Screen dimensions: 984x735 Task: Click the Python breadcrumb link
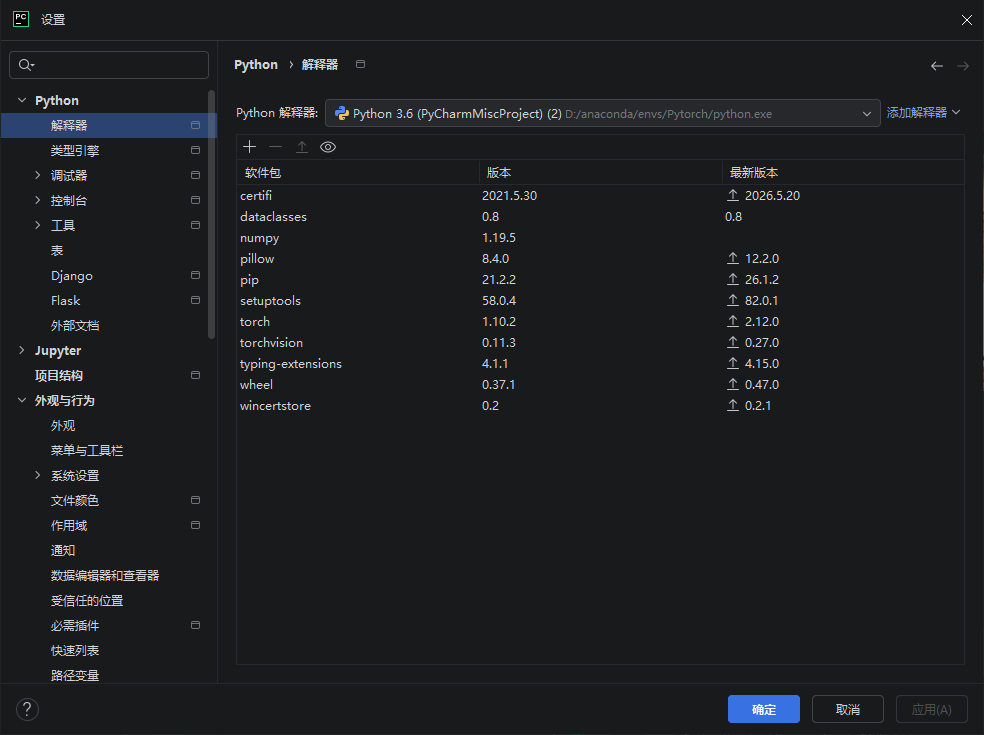pos(255,65)
